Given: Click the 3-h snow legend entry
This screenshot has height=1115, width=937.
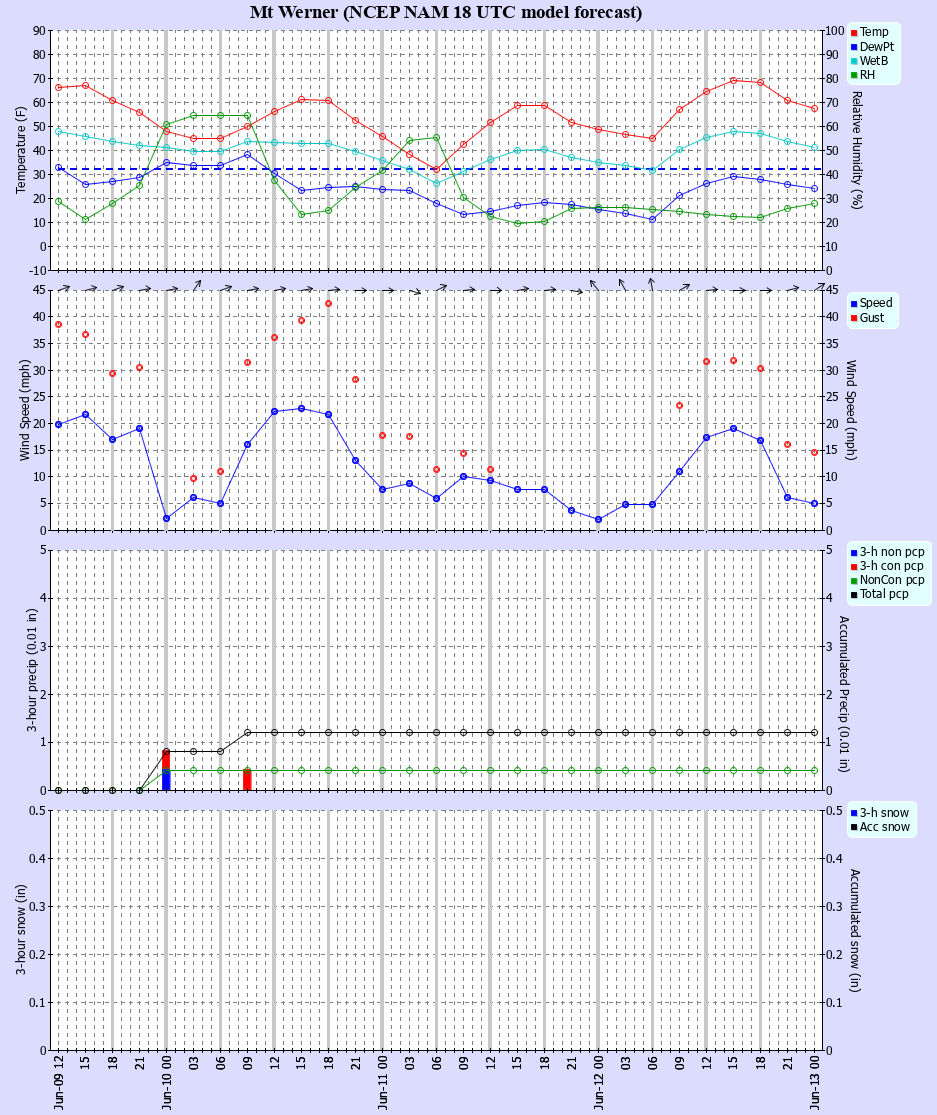Looking at the screenshot, I should pyautogui.click(x=879, y=813).
